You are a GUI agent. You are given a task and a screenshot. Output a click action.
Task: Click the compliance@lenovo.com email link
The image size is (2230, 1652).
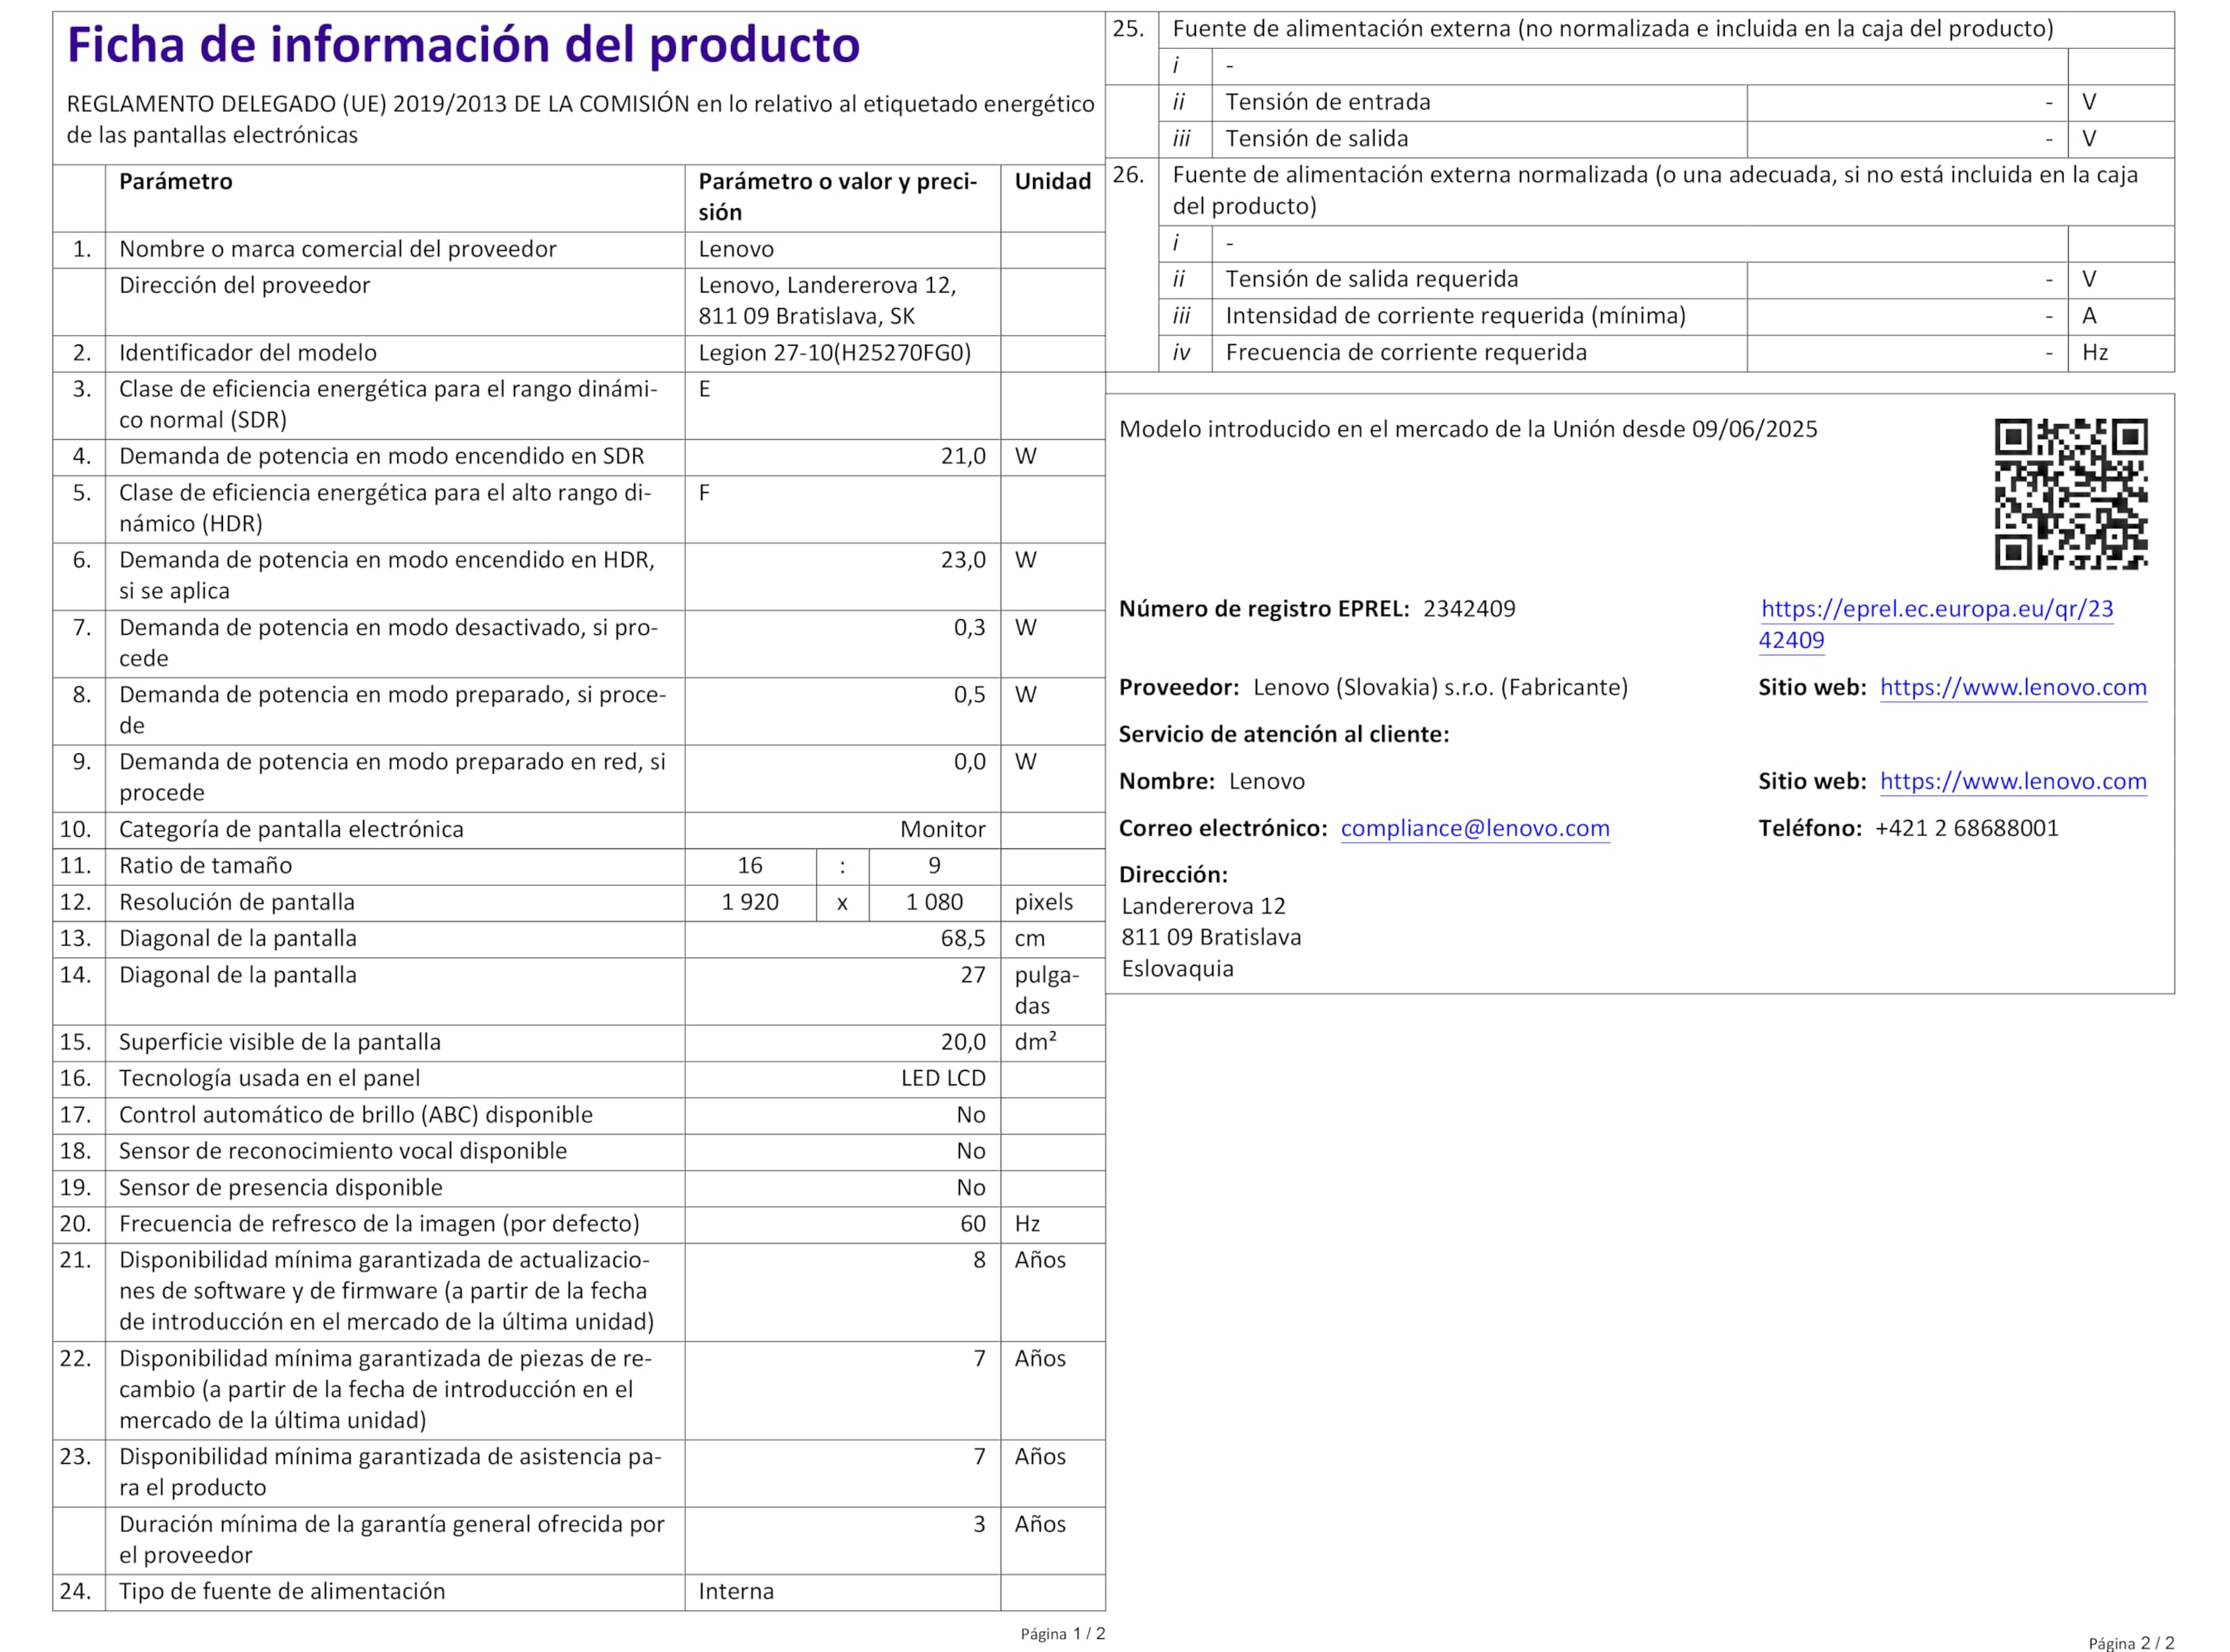1474,828
